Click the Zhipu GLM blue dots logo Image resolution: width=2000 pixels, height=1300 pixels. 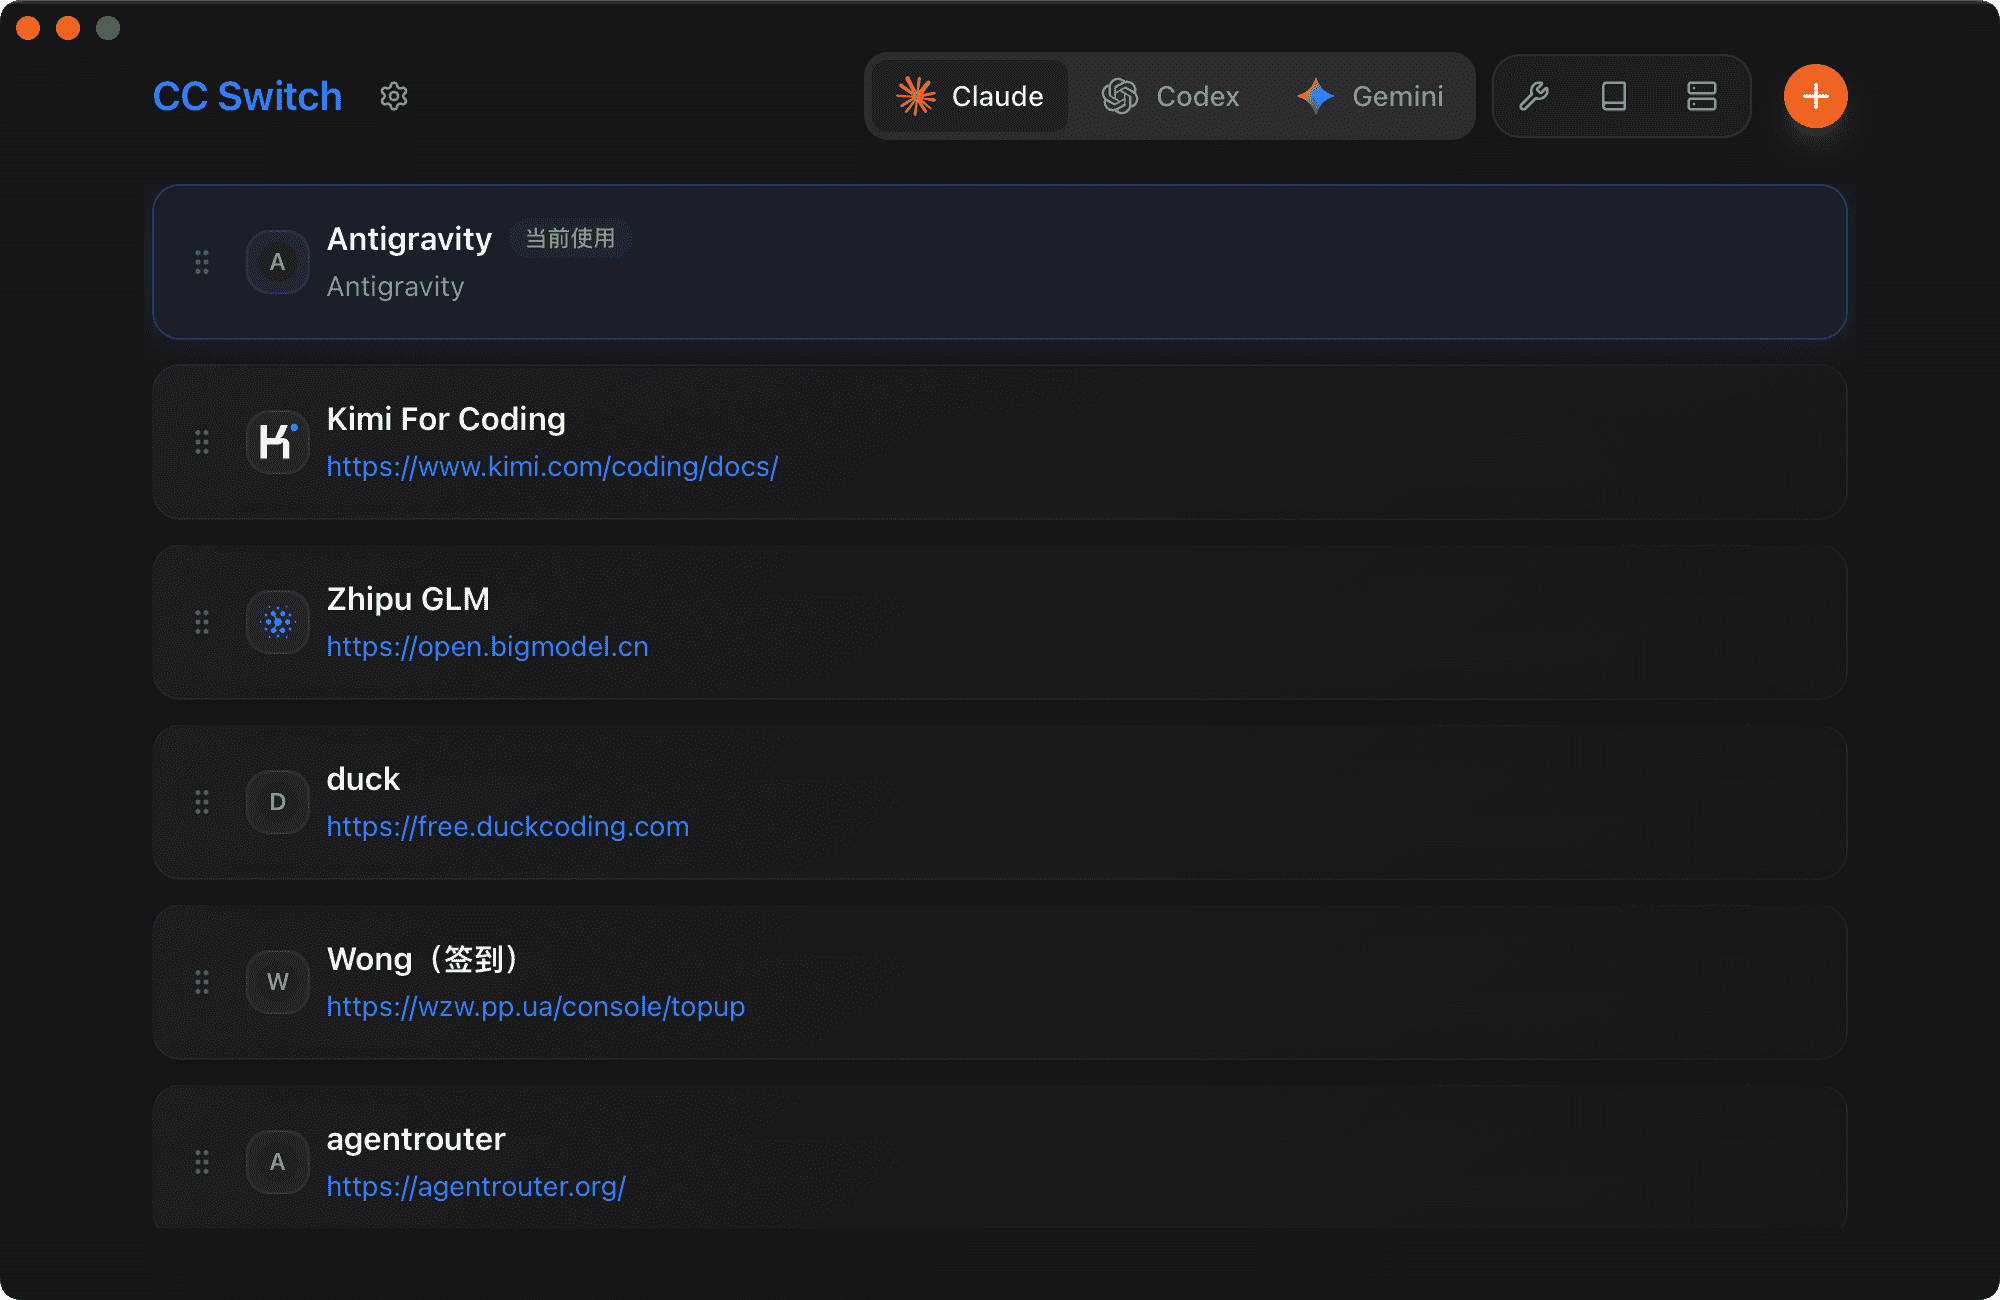coord(277,622)
